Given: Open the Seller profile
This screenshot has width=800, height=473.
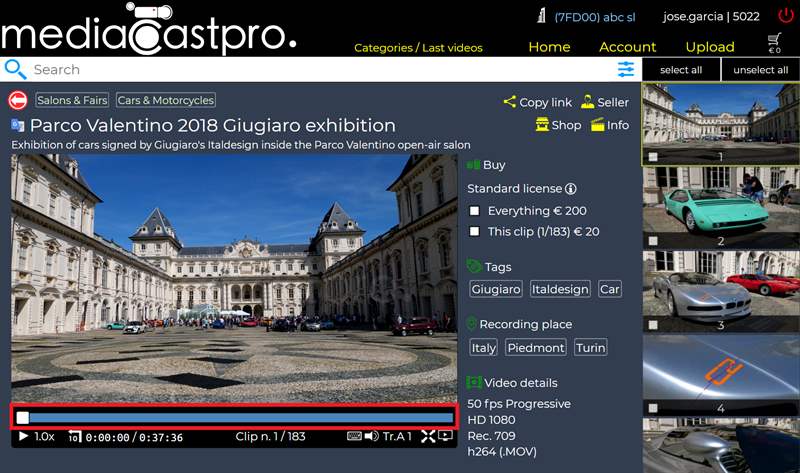Looking at the screenshot, I should pyautogui.click(x=605, y=102).
